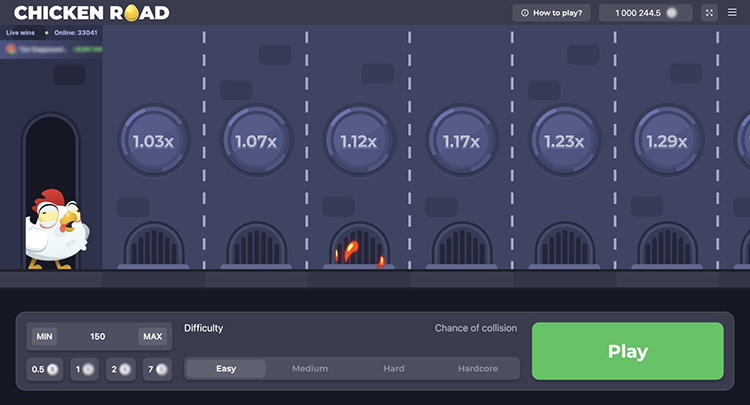Click the 1.12x multiplier coin above flames

click(358, 142)
